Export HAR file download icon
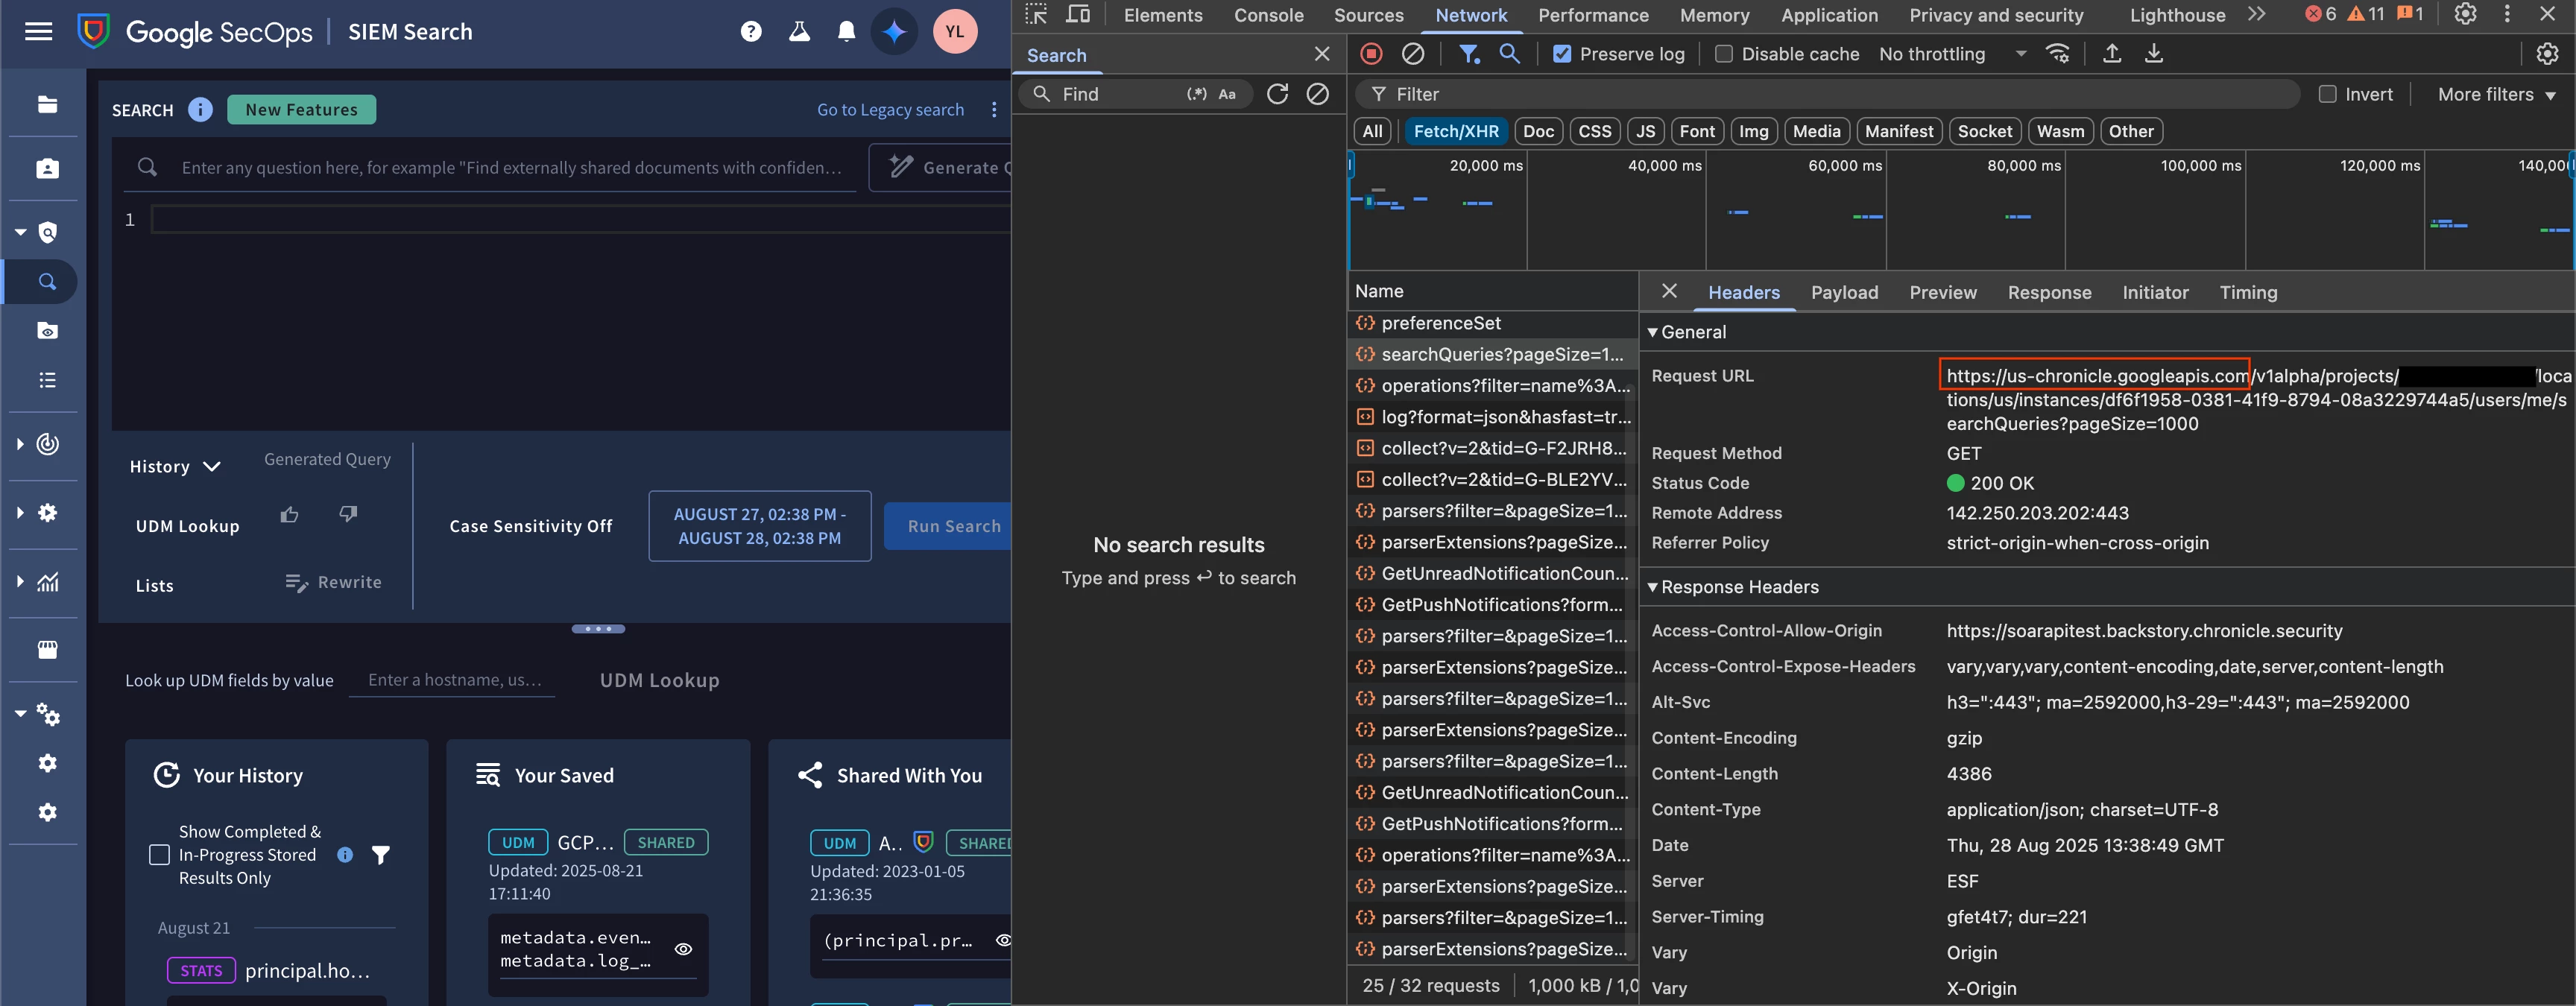 coord(2154,54)
